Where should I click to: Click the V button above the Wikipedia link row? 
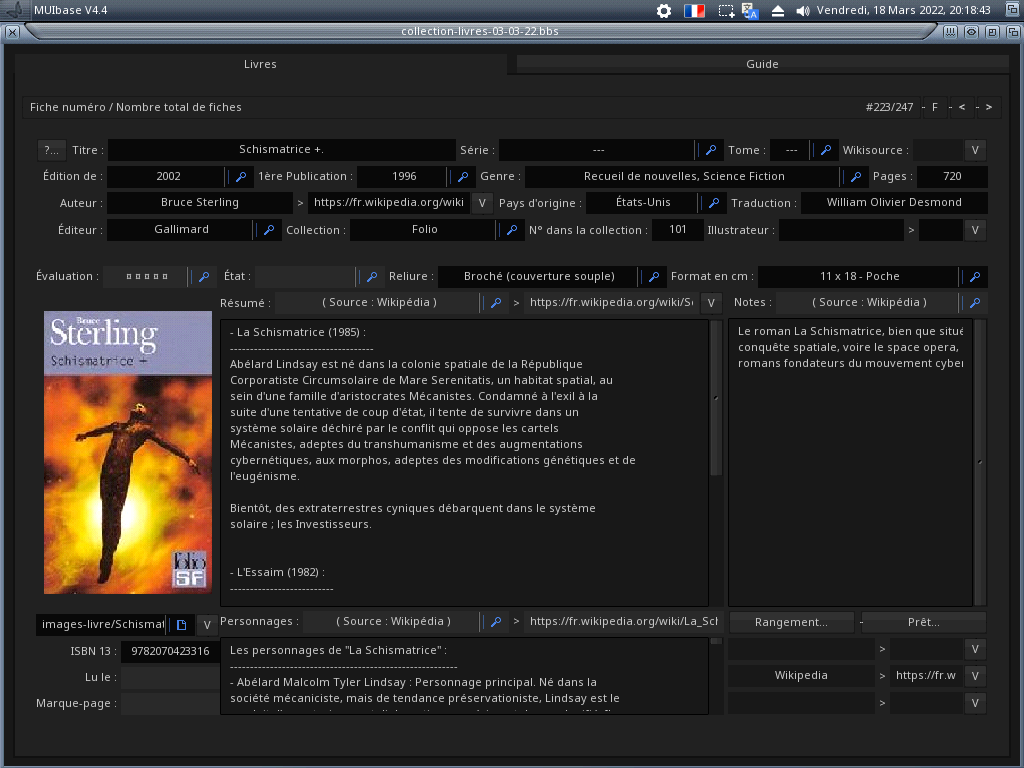tap(975, 649)
